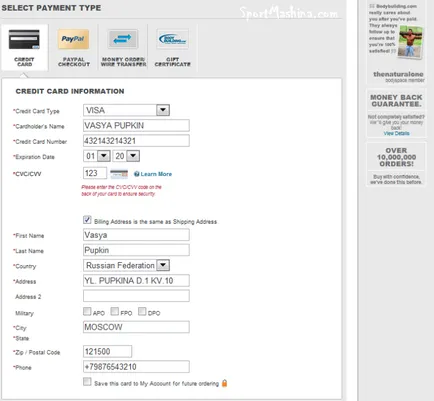This screenshot has width=434, height=401.
Task: Open the View Details money back link
Action: [x=396, y=133]
